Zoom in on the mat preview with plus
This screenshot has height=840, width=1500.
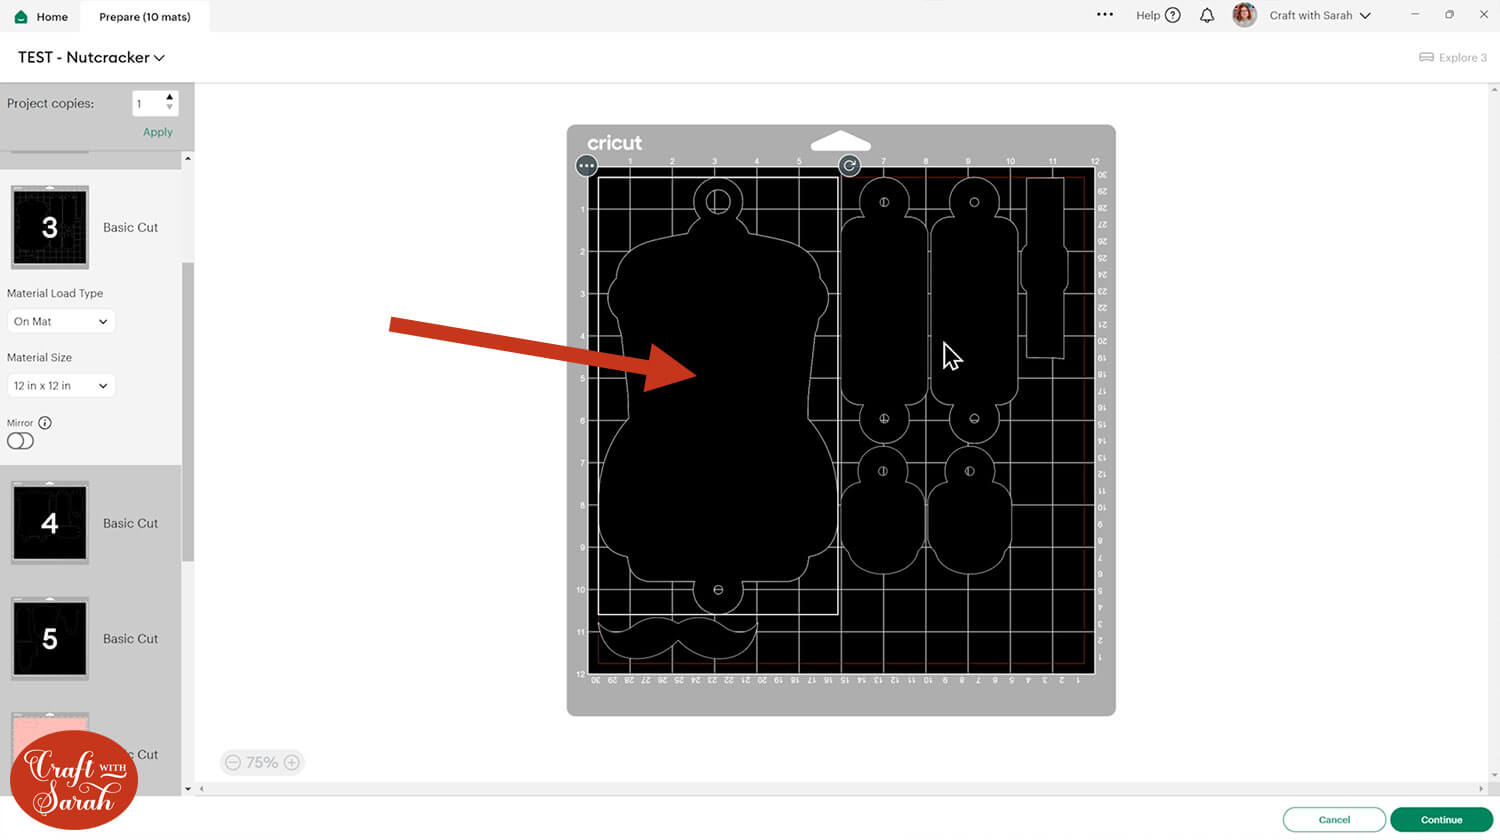292,762
